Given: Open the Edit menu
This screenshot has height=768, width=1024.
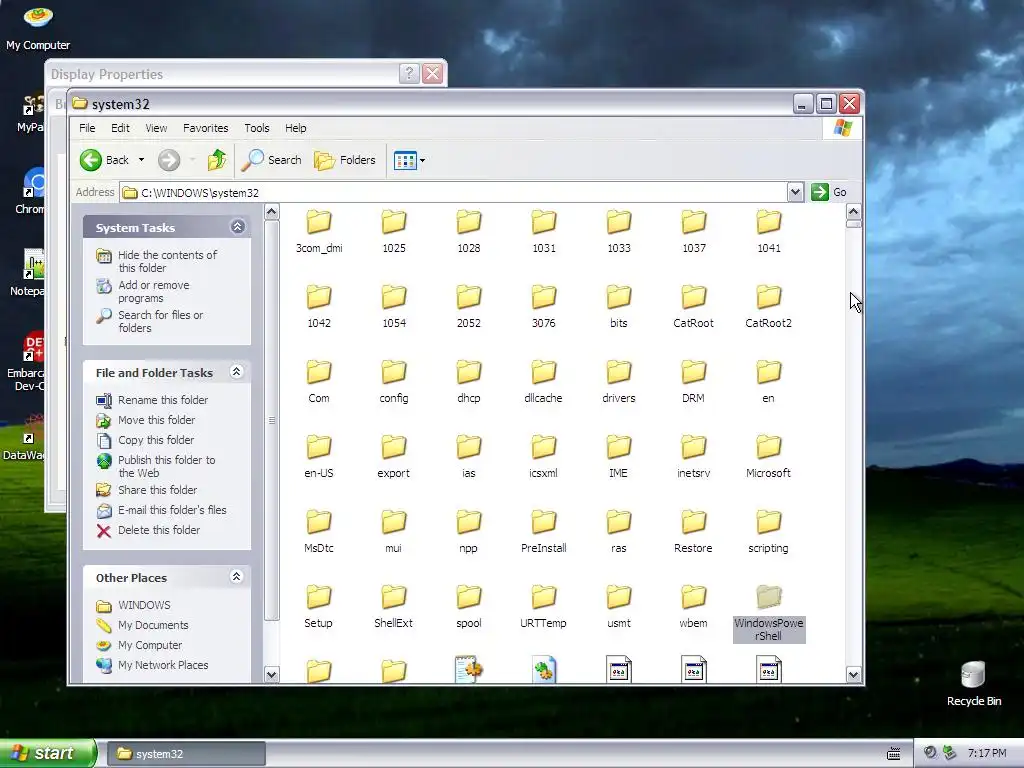Looking at the screenshot, I should (120, 128).
